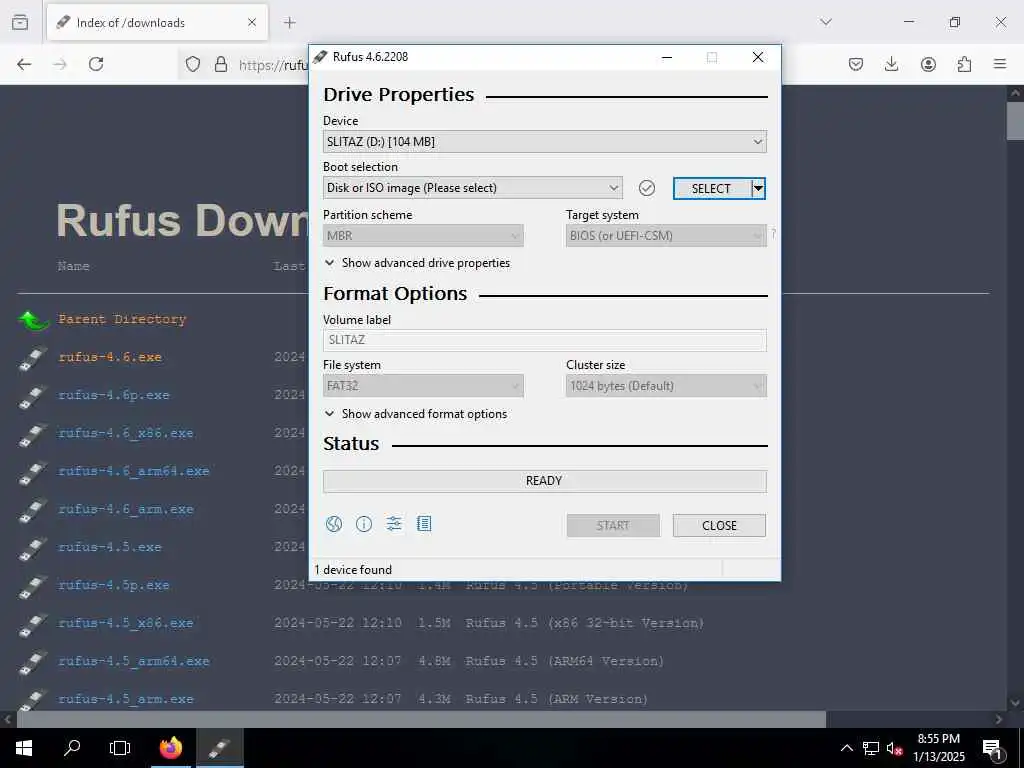Show Rufus About info icon
This screenshot has height=768, width=1024.
(364, 524)
